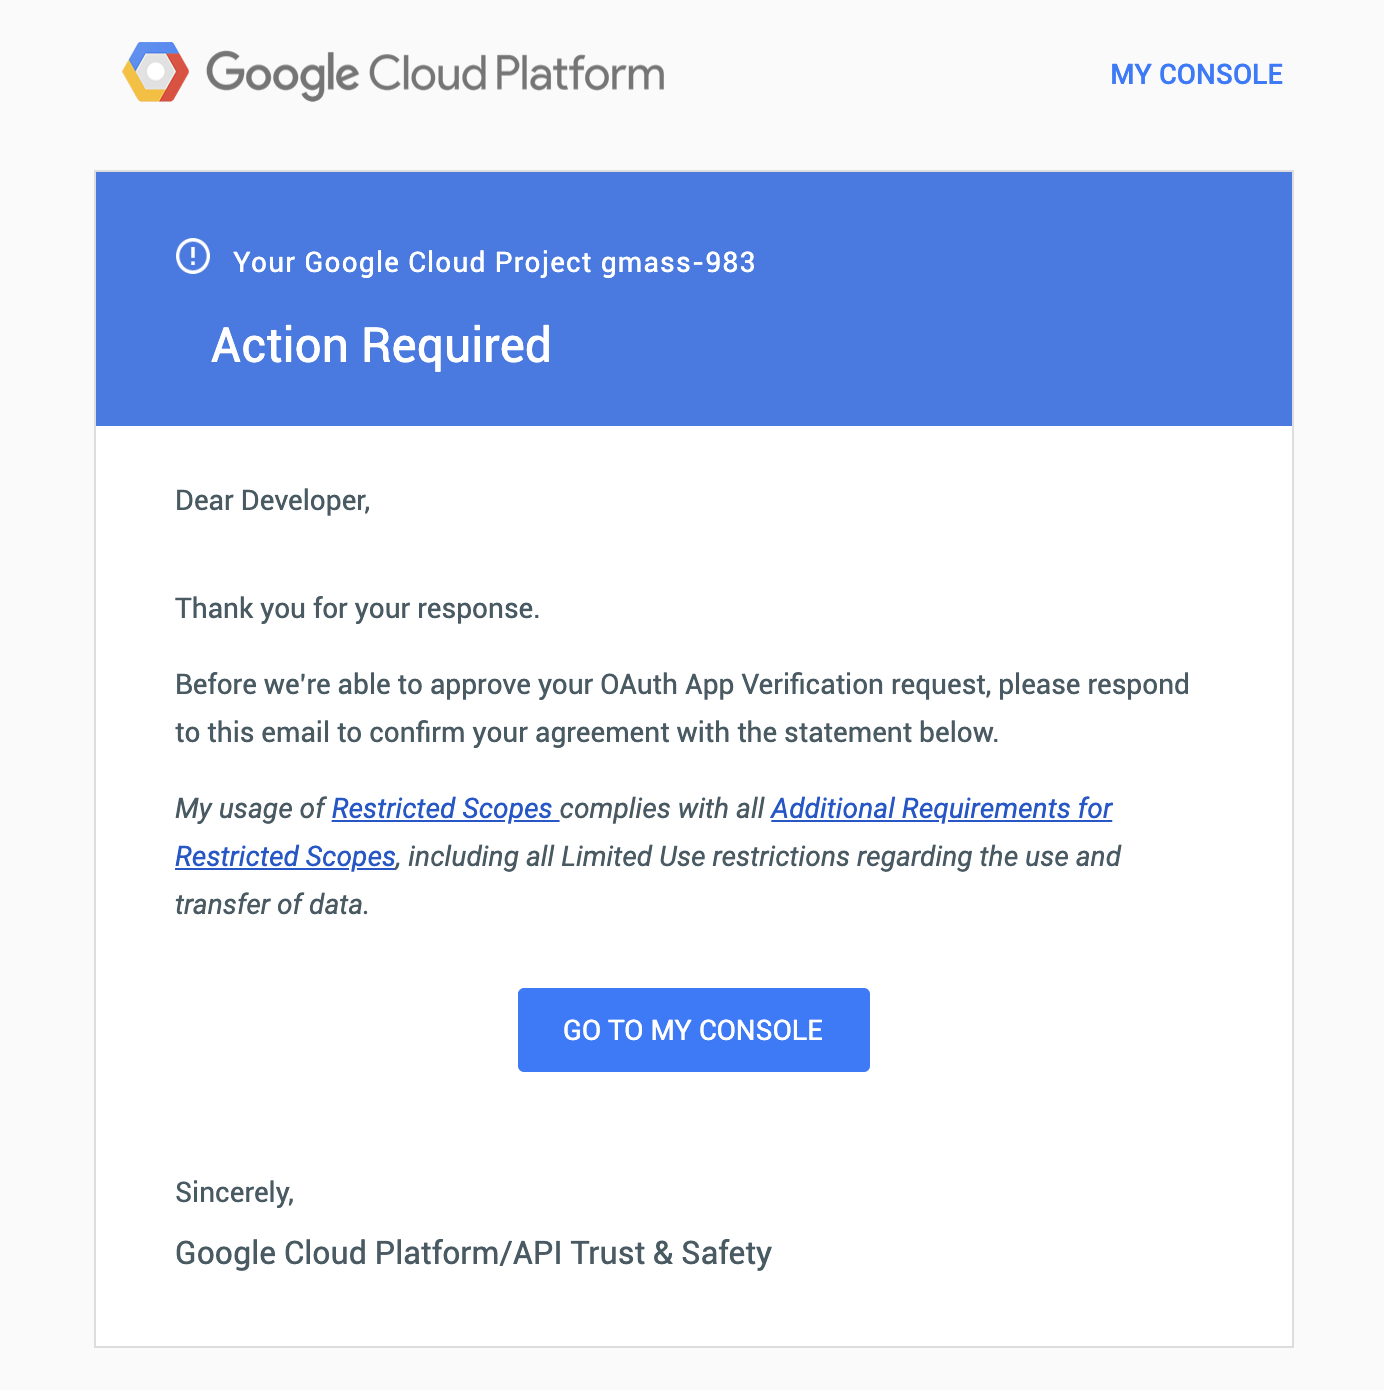The width and height of the screenshot is (1384, 1390).
Task: Click the 'transfer of data' italic text
Action: click(x=272, y=905)
